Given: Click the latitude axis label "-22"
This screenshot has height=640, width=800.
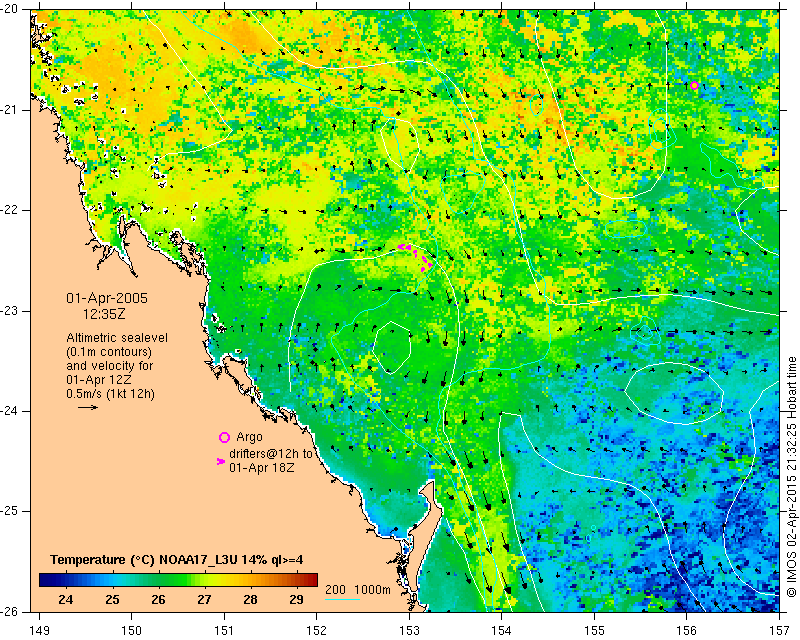Looking at the screenshot, I should click(x=10, y=210).
